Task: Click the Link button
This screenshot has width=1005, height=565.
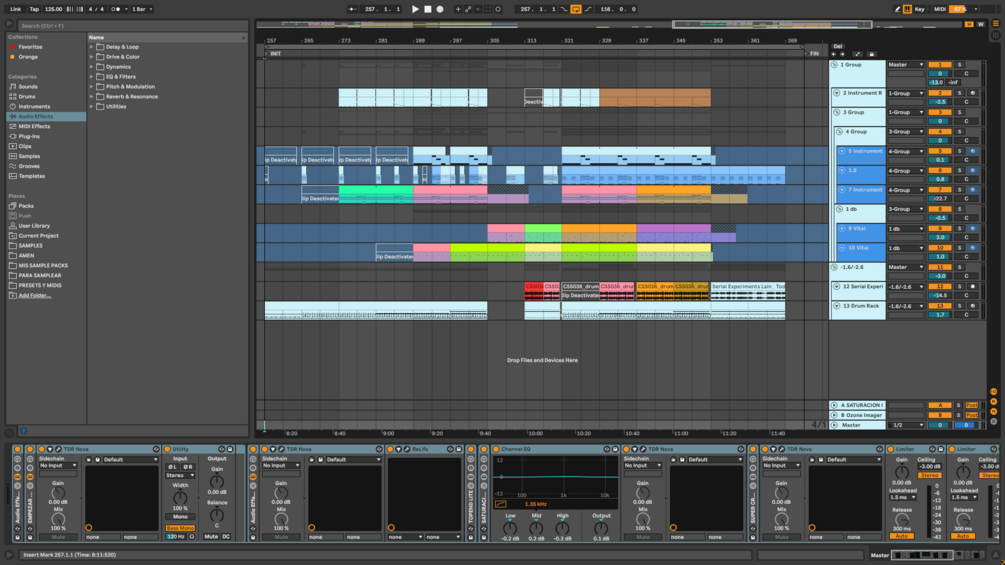Action: coord(15,9)
